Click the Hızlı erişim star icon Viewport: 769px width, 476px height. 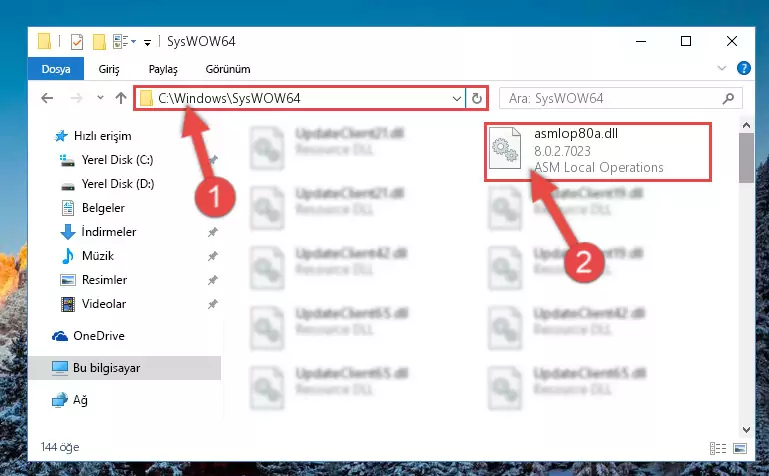pyautogui.click(x=61, y=136)
